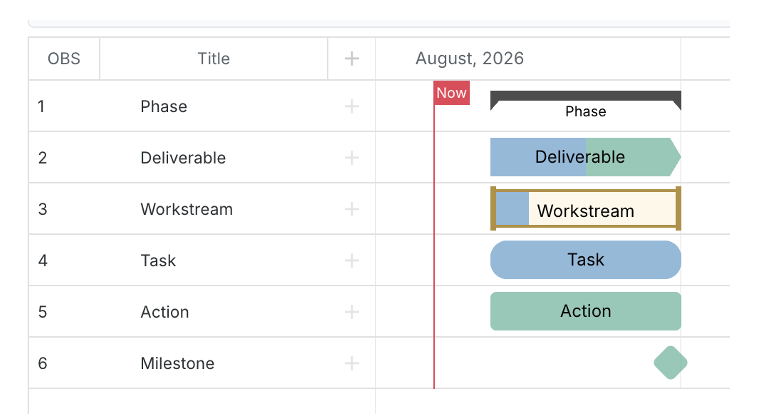Select the Workstream gantt bar
This screenshot has width=772, height=414.
click(x=585, y=209)
